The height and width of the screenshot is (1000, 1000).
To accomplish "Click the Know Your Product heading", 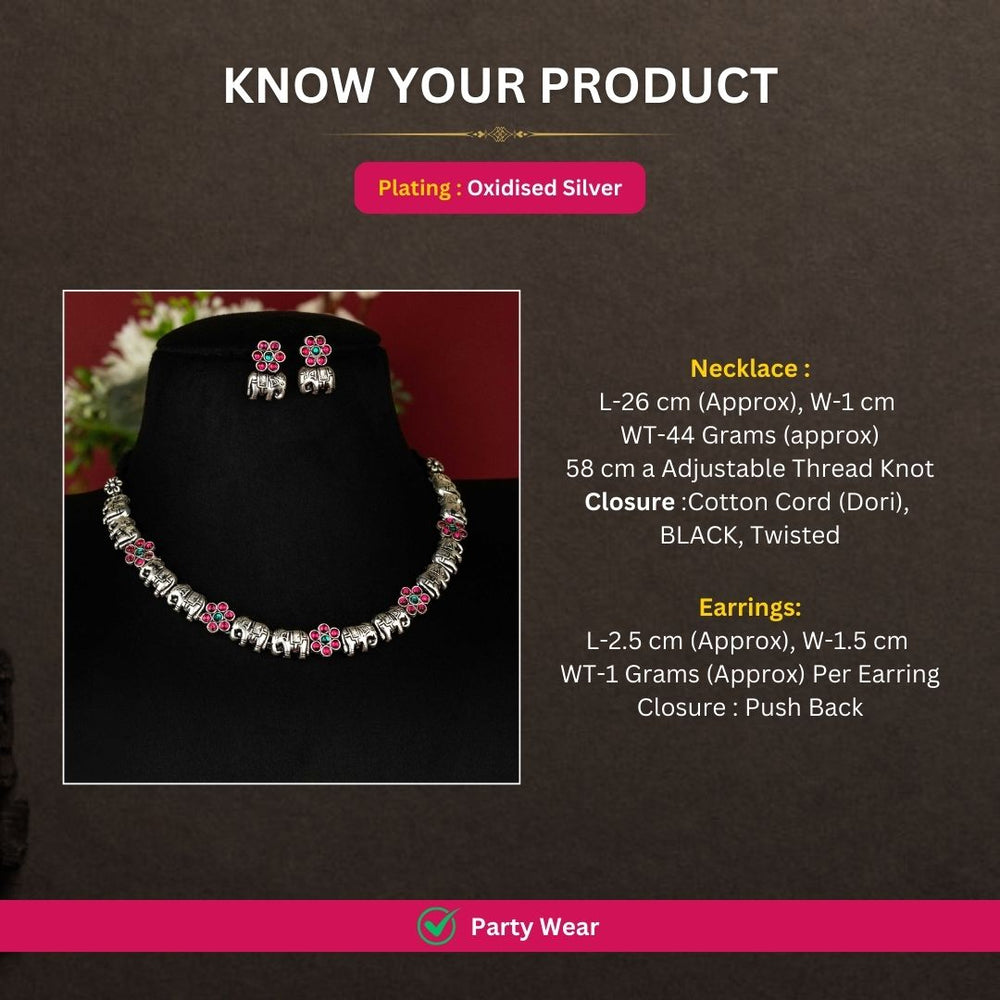I will coord(500,86).
